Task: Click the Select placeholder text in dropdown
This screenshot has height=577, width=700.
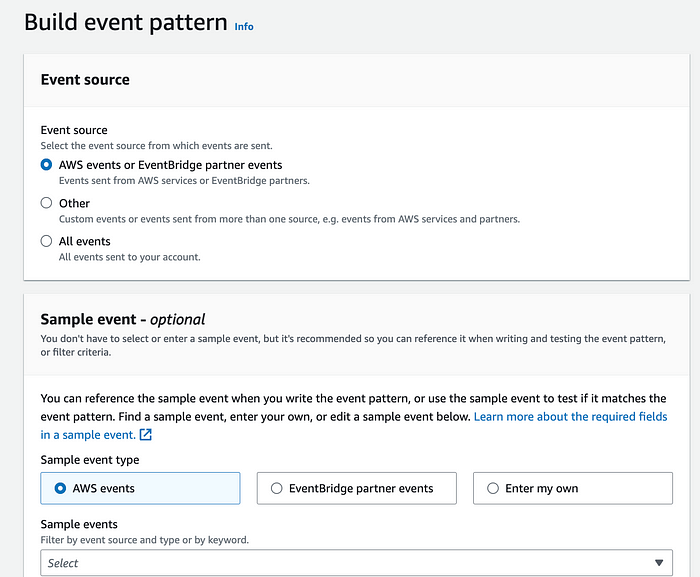Action: (x=63, y=563)
